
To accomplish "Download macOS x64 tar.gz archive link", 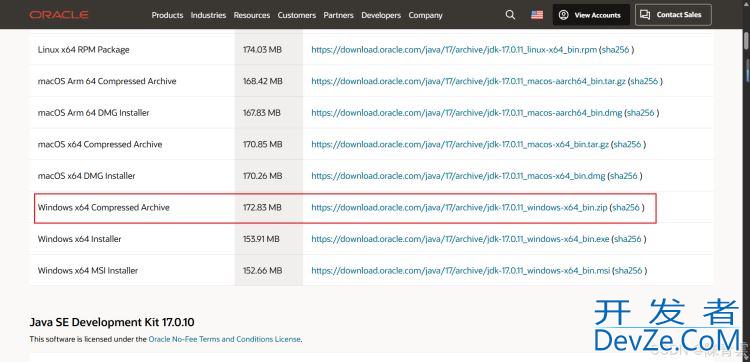I will [460, 144].
